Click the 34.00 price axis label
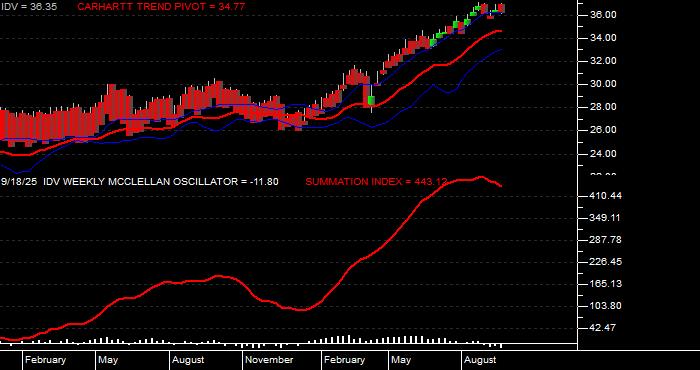This screenshot has width=700, height=370. coord(604,38)
